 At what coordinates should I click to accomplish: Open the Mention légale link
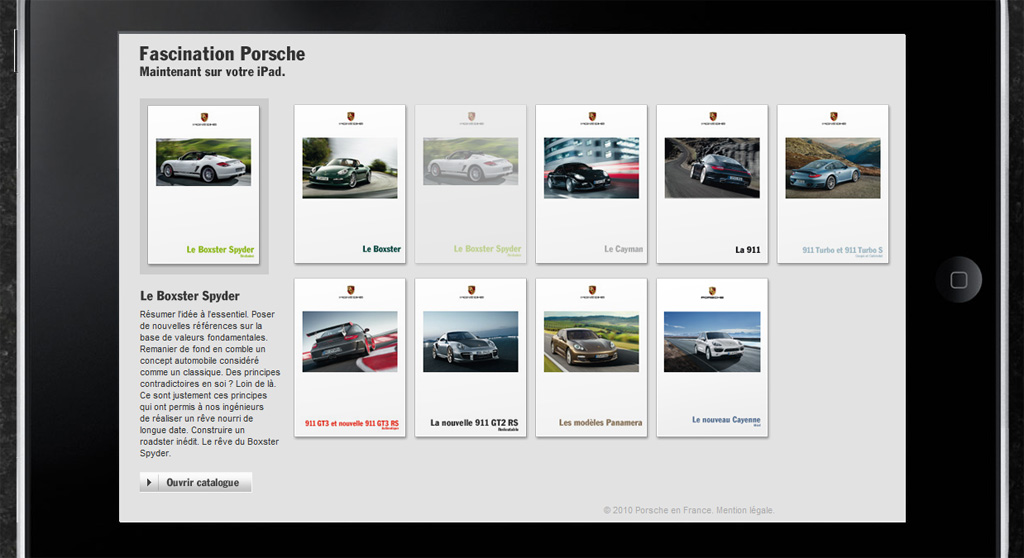coord(745,510)
